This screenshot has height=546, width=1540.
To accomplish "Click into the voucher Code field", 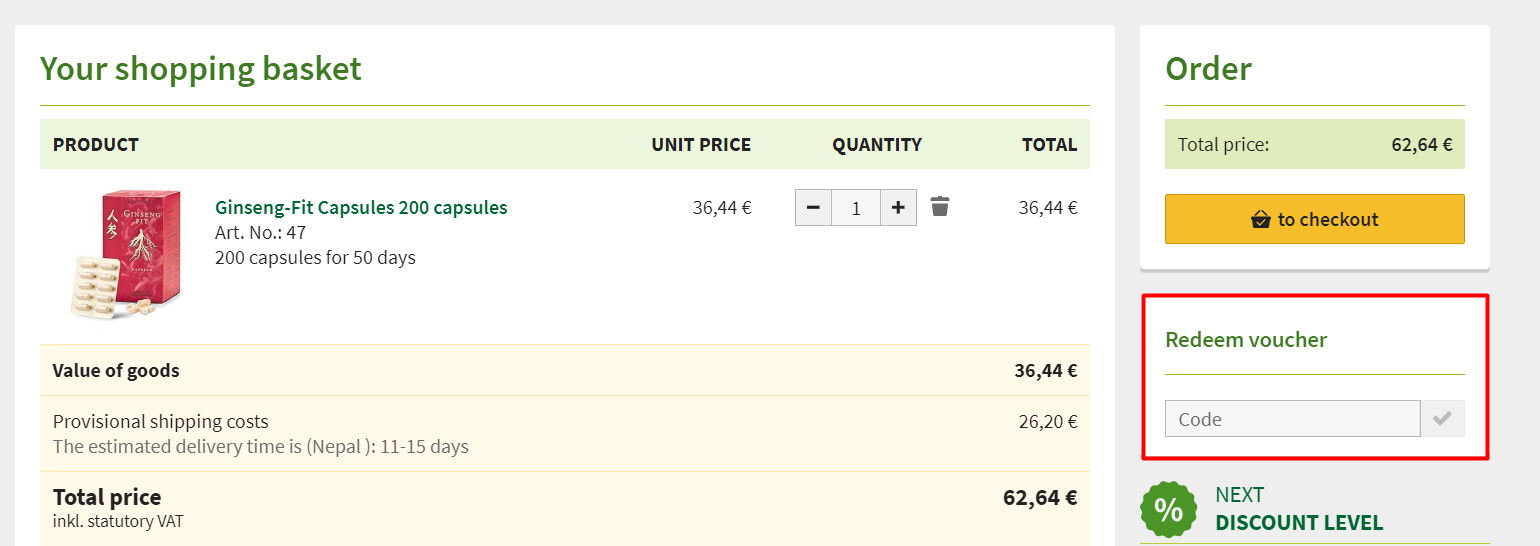I will [1292, 418].
